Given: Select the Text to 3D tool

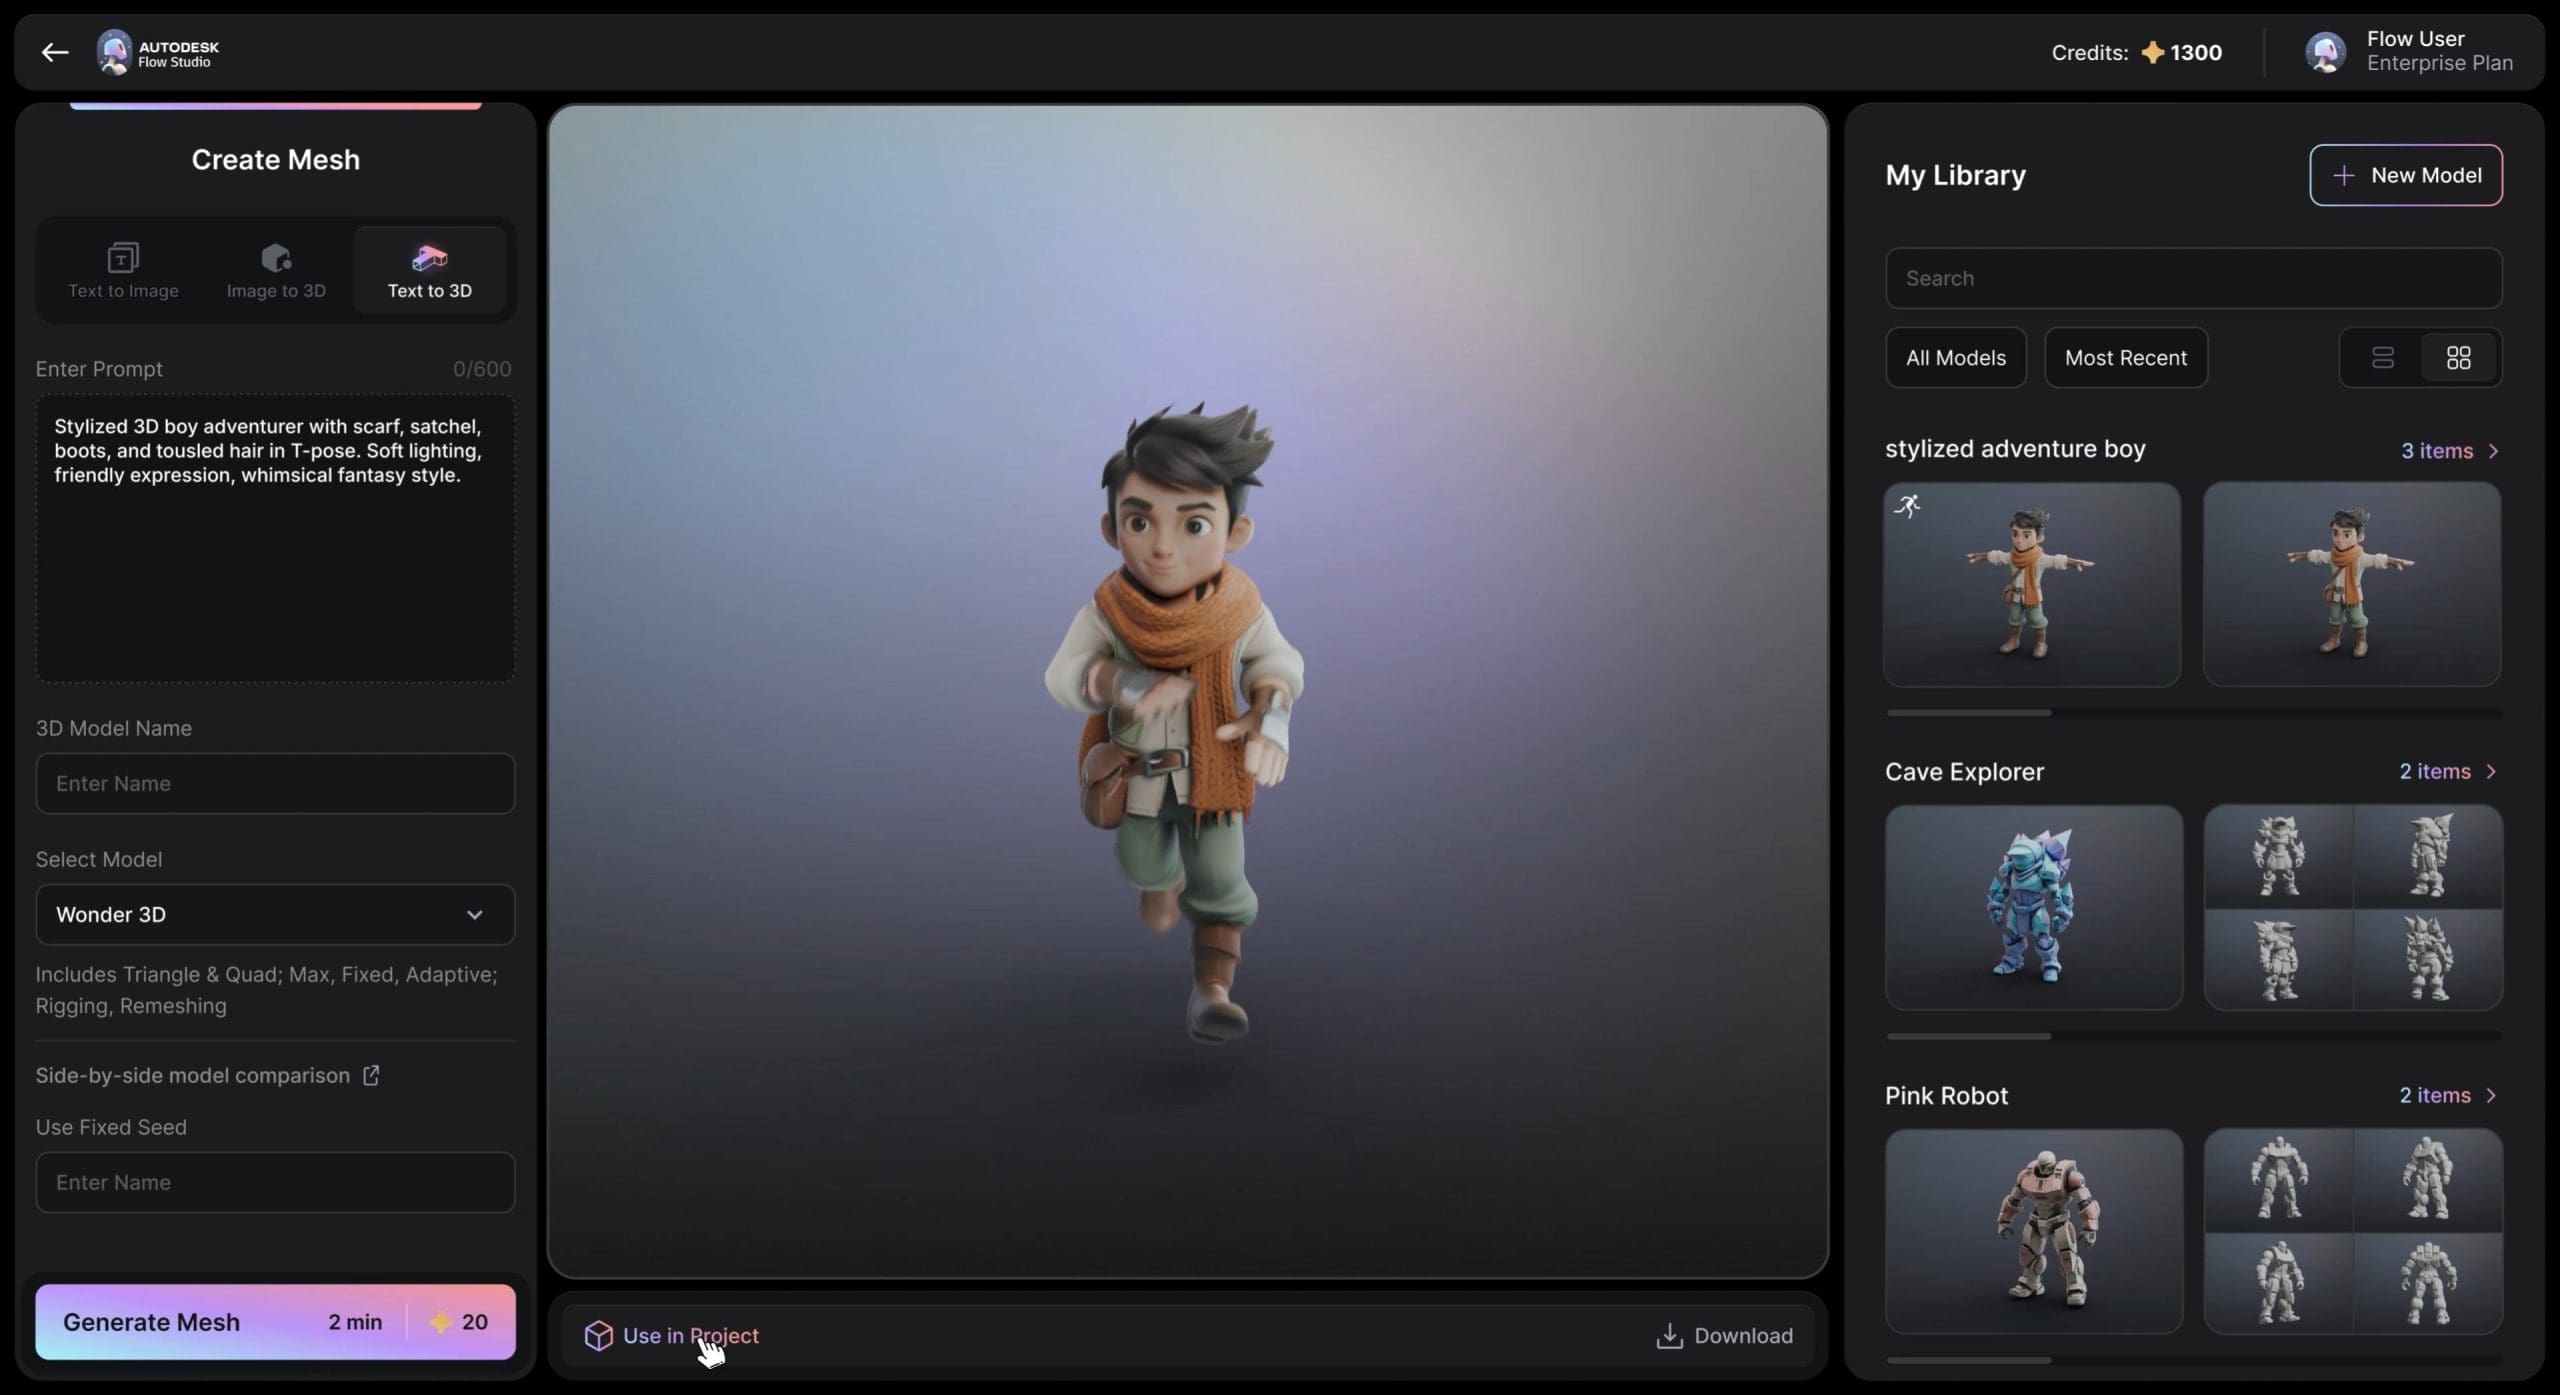Looking at the screenshot, I should [x=430, y=270].
